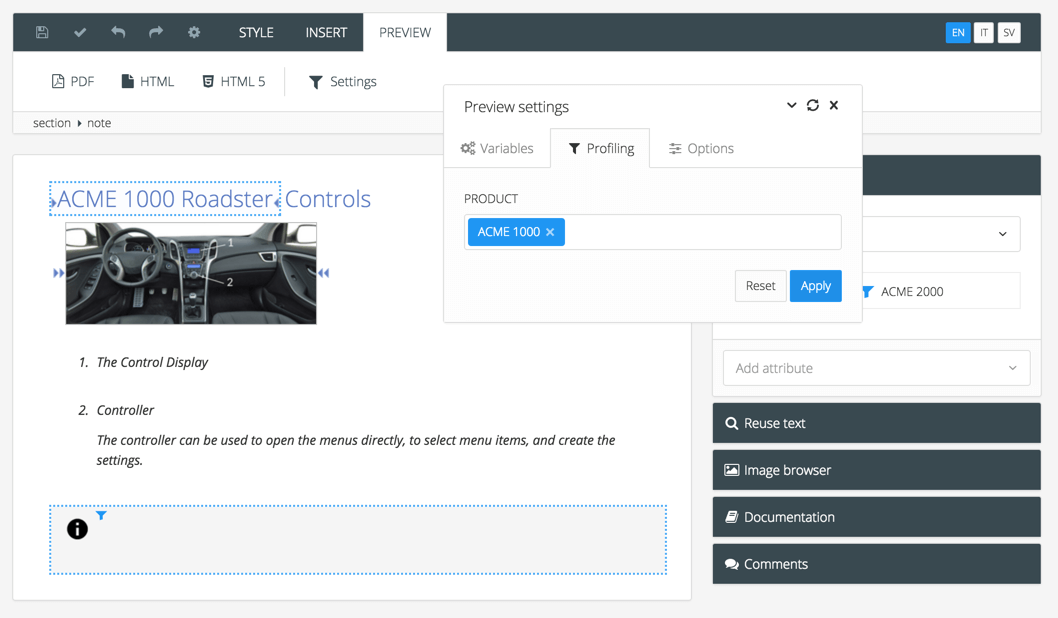Click the checkmark validate icon
This screenshot has height=618, width=1058.
[80, 32]
